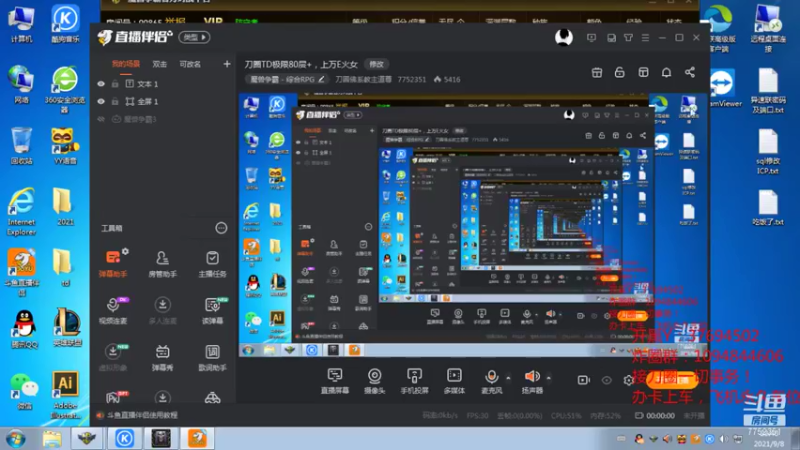This screenshot has width=800, height=450.
Task: Open the 弹幕秀 tool
Action: (162, 357)
